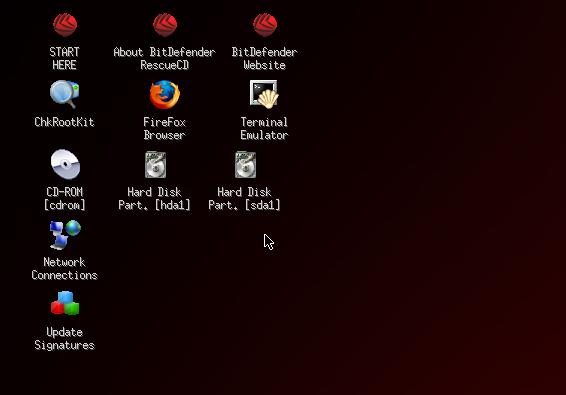Open the sda1 hard disk drive icon

[x=245, y=165]
